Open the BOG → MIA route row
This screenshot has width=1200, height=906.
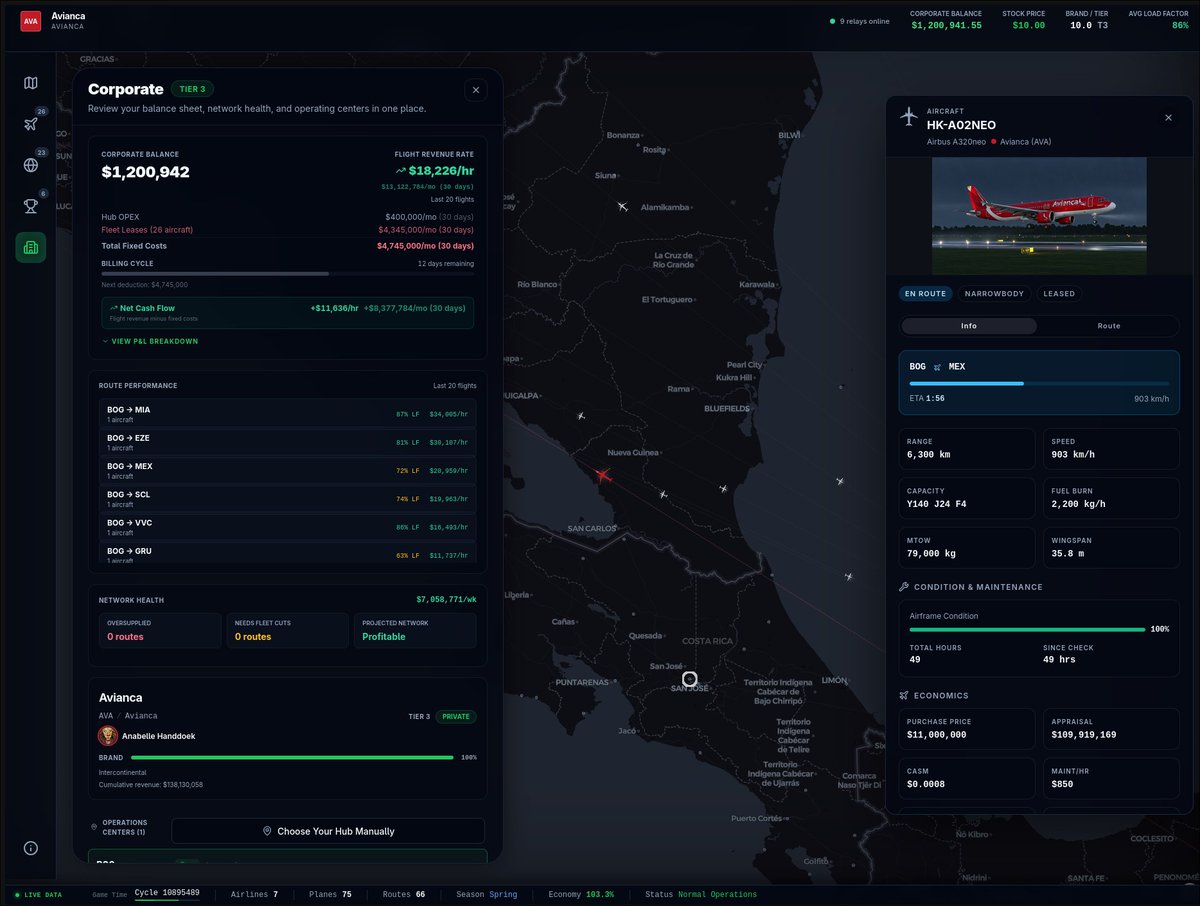(x=288, y=413)
